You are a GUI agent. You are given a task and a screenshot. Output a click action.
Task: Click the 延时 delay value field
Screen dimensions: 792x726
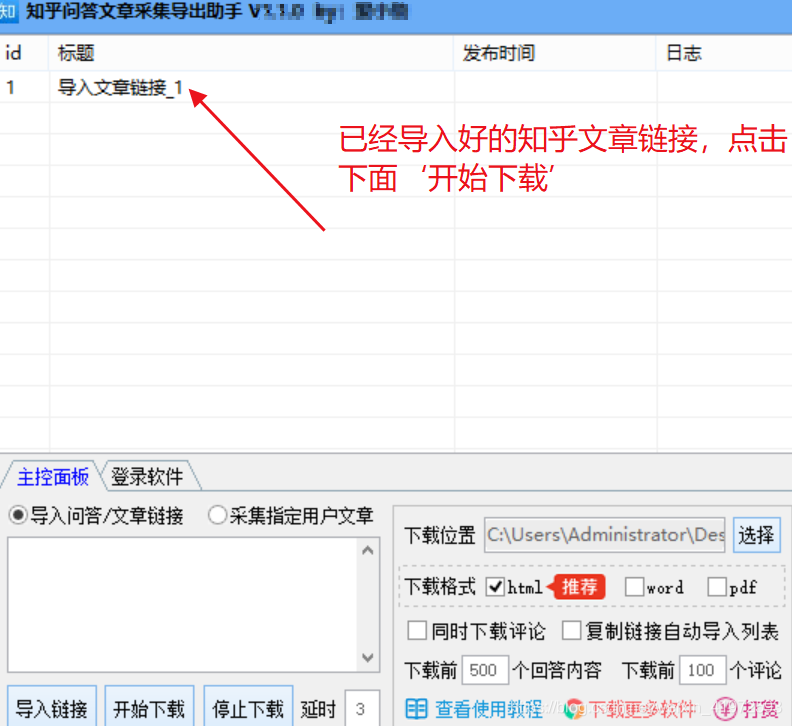[x=362, y=708]
